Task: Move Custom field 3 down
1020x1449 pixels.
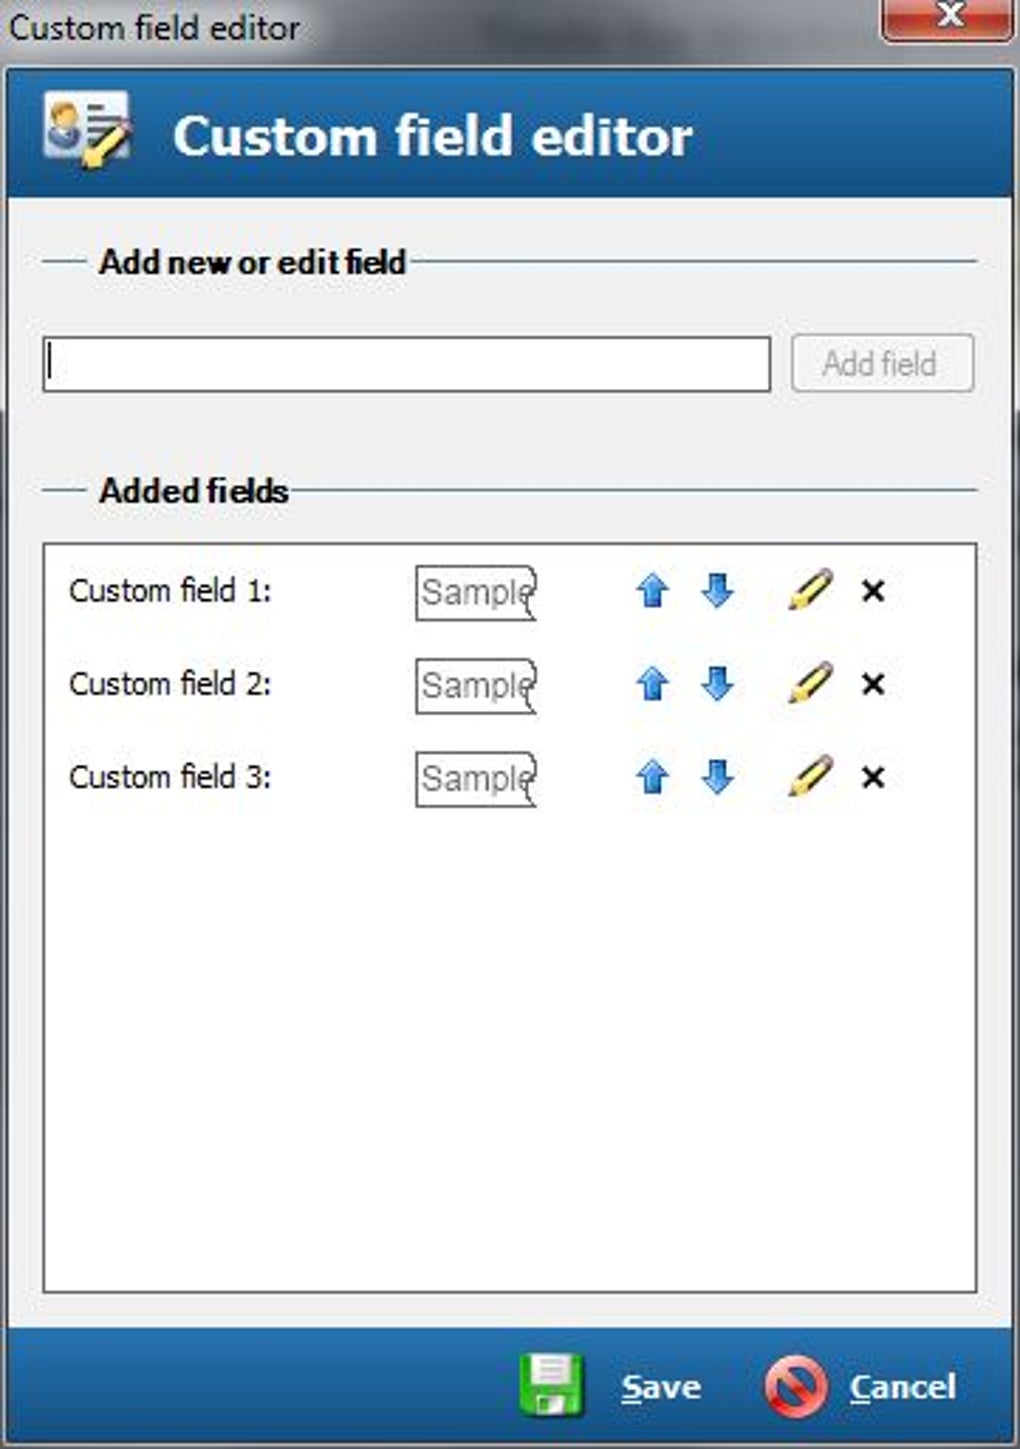Action: pyautogui.click(x=718, y=777)
